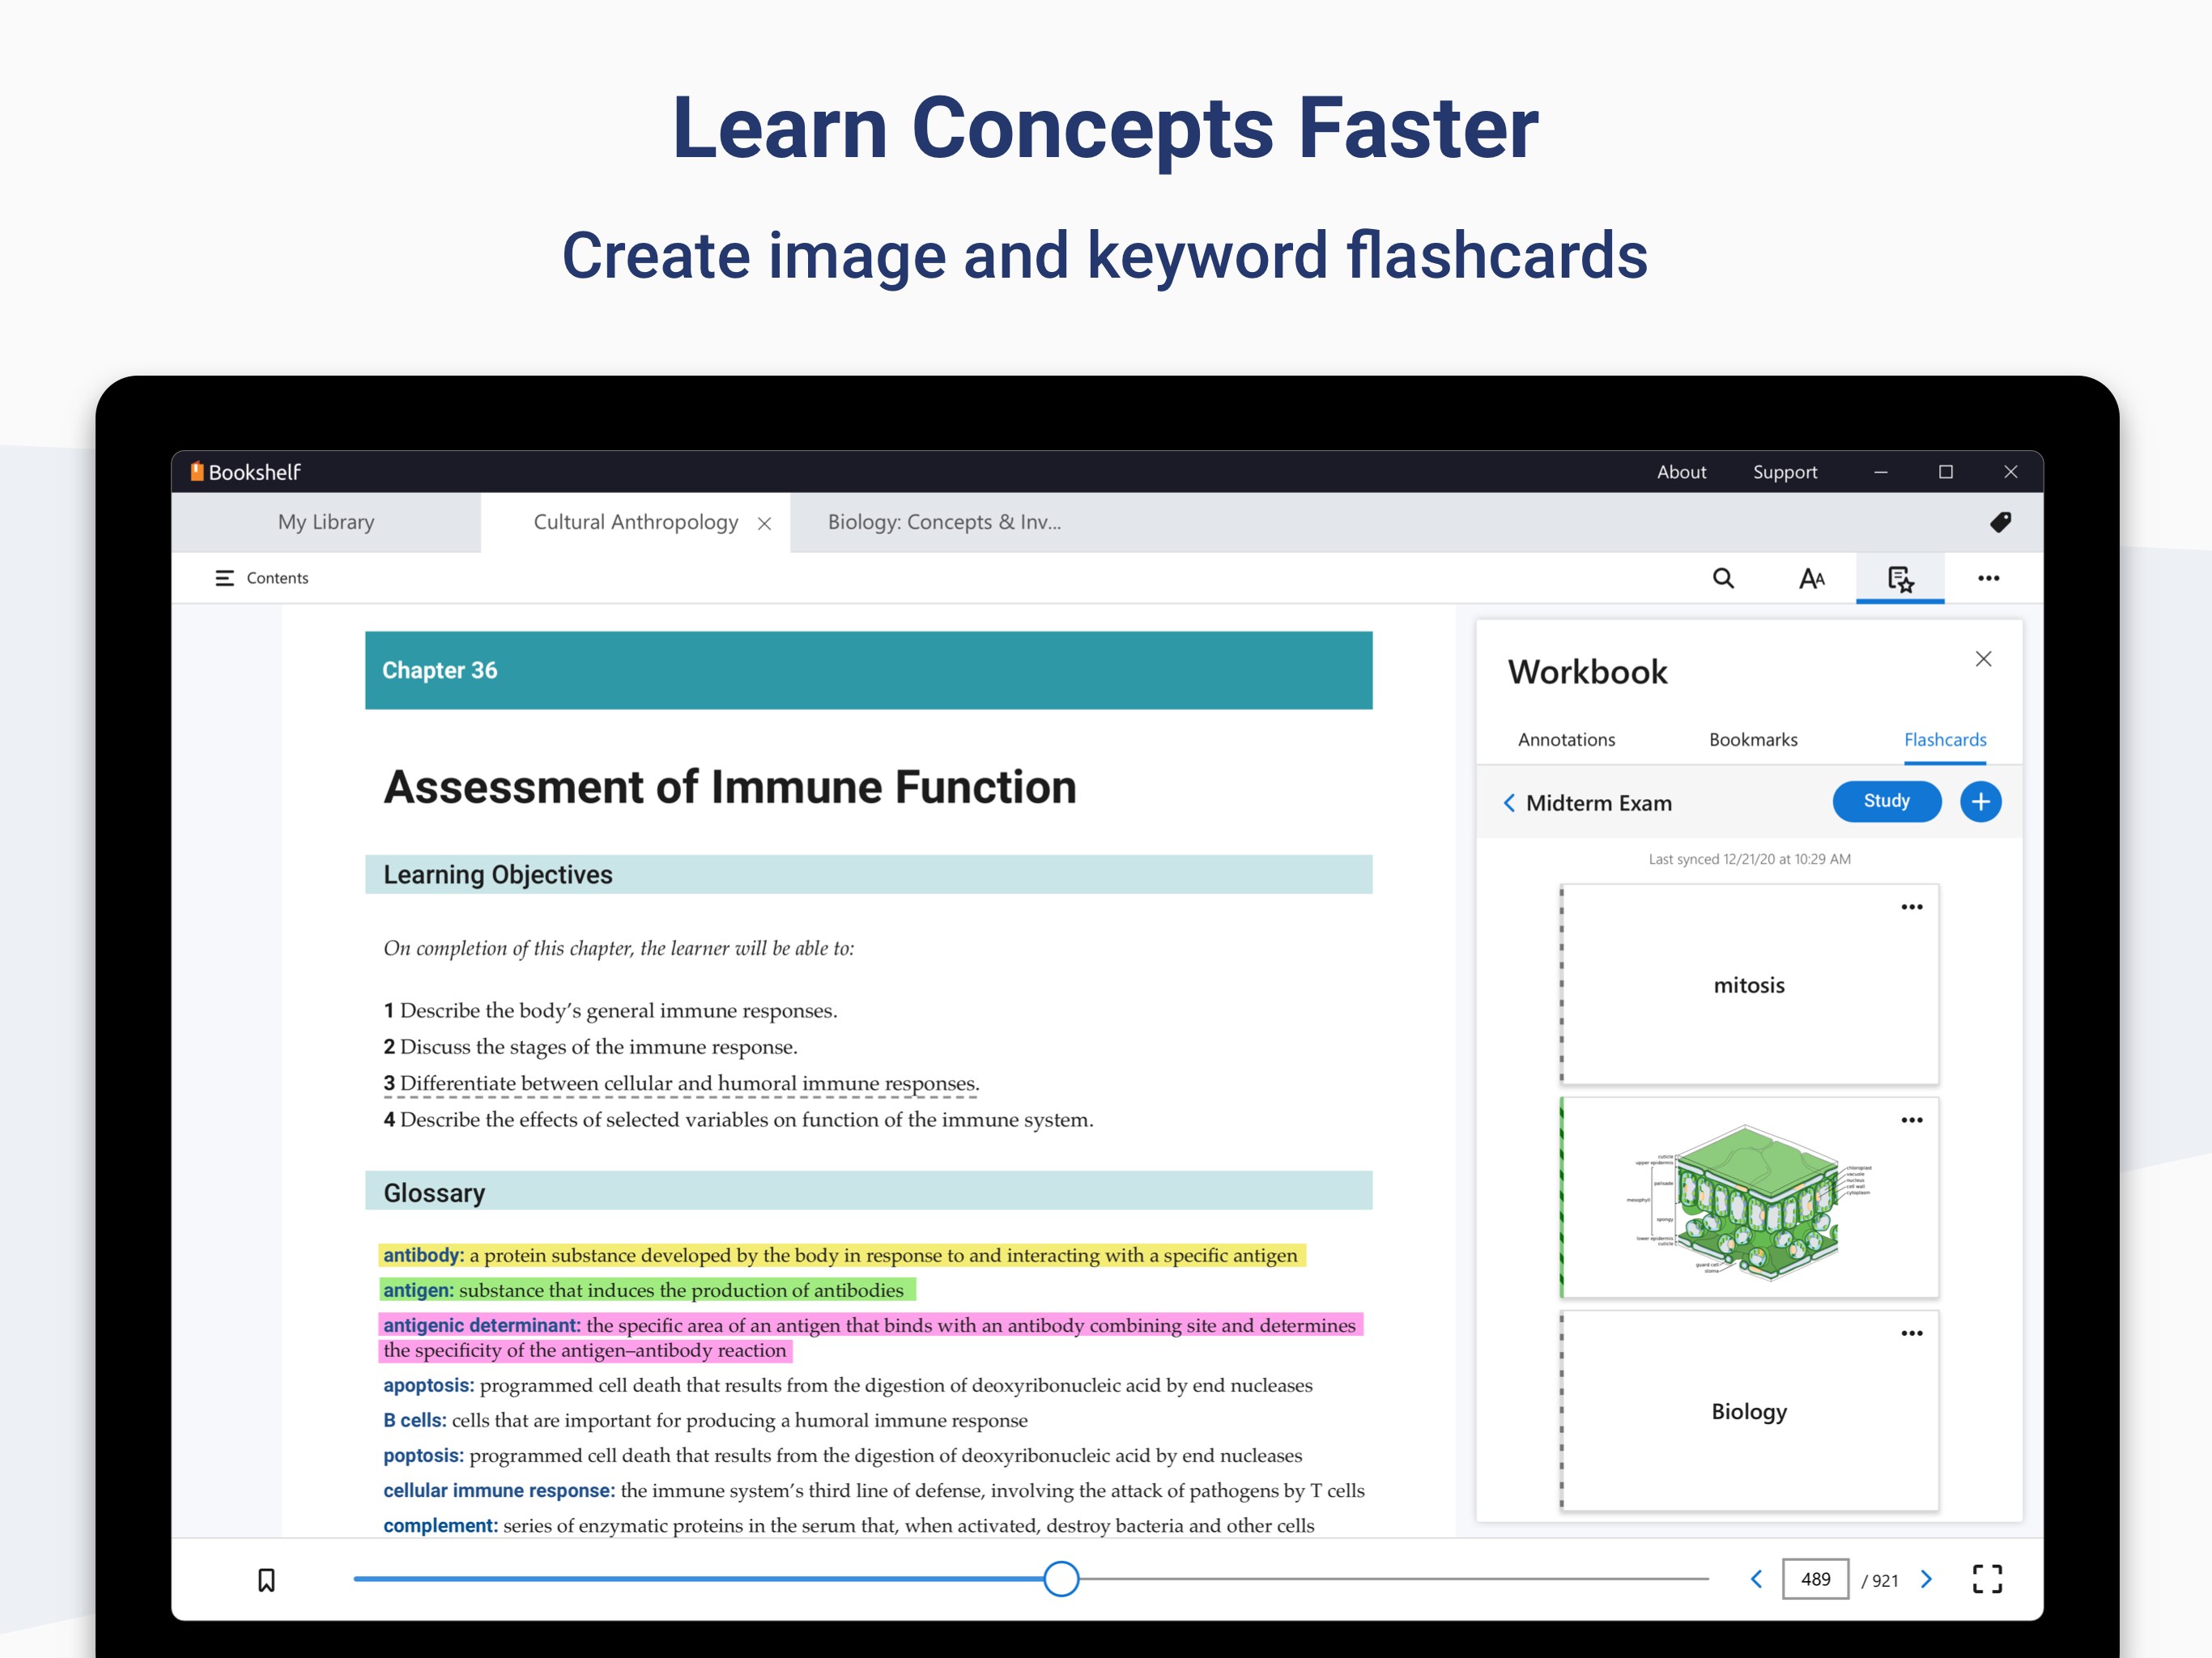Screen dimensions: 2212x1658
Task: Add a new flashcard with plus button
Action: (x=1979, y=802)
